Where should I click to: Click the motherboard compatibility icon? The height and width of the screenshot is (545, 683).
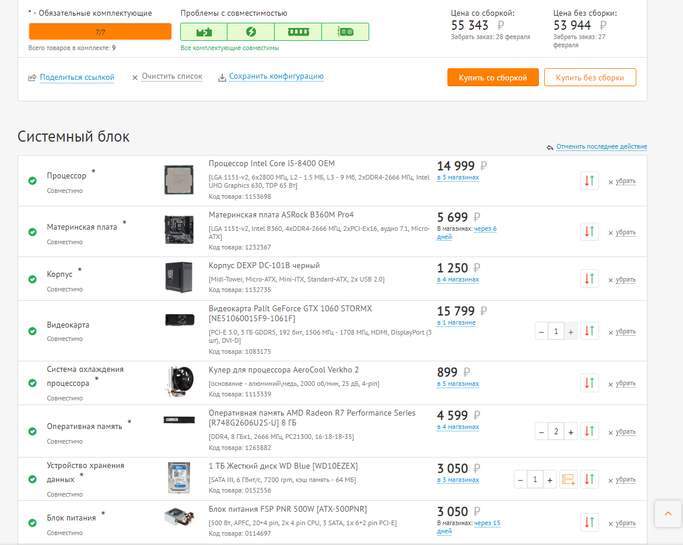point(204,32)
